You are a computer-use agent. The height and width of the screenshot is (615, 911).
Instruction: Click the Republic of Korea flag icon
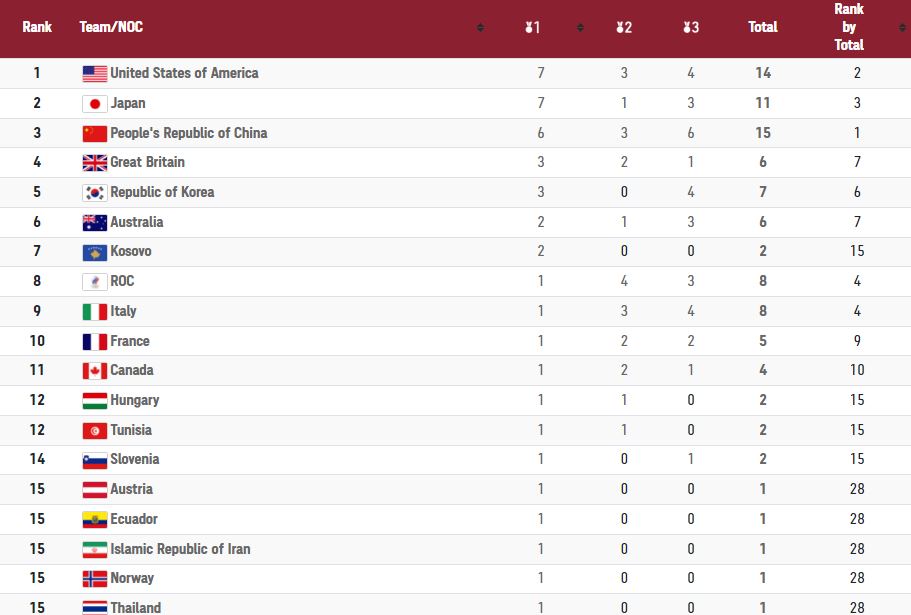click(94, 192)
